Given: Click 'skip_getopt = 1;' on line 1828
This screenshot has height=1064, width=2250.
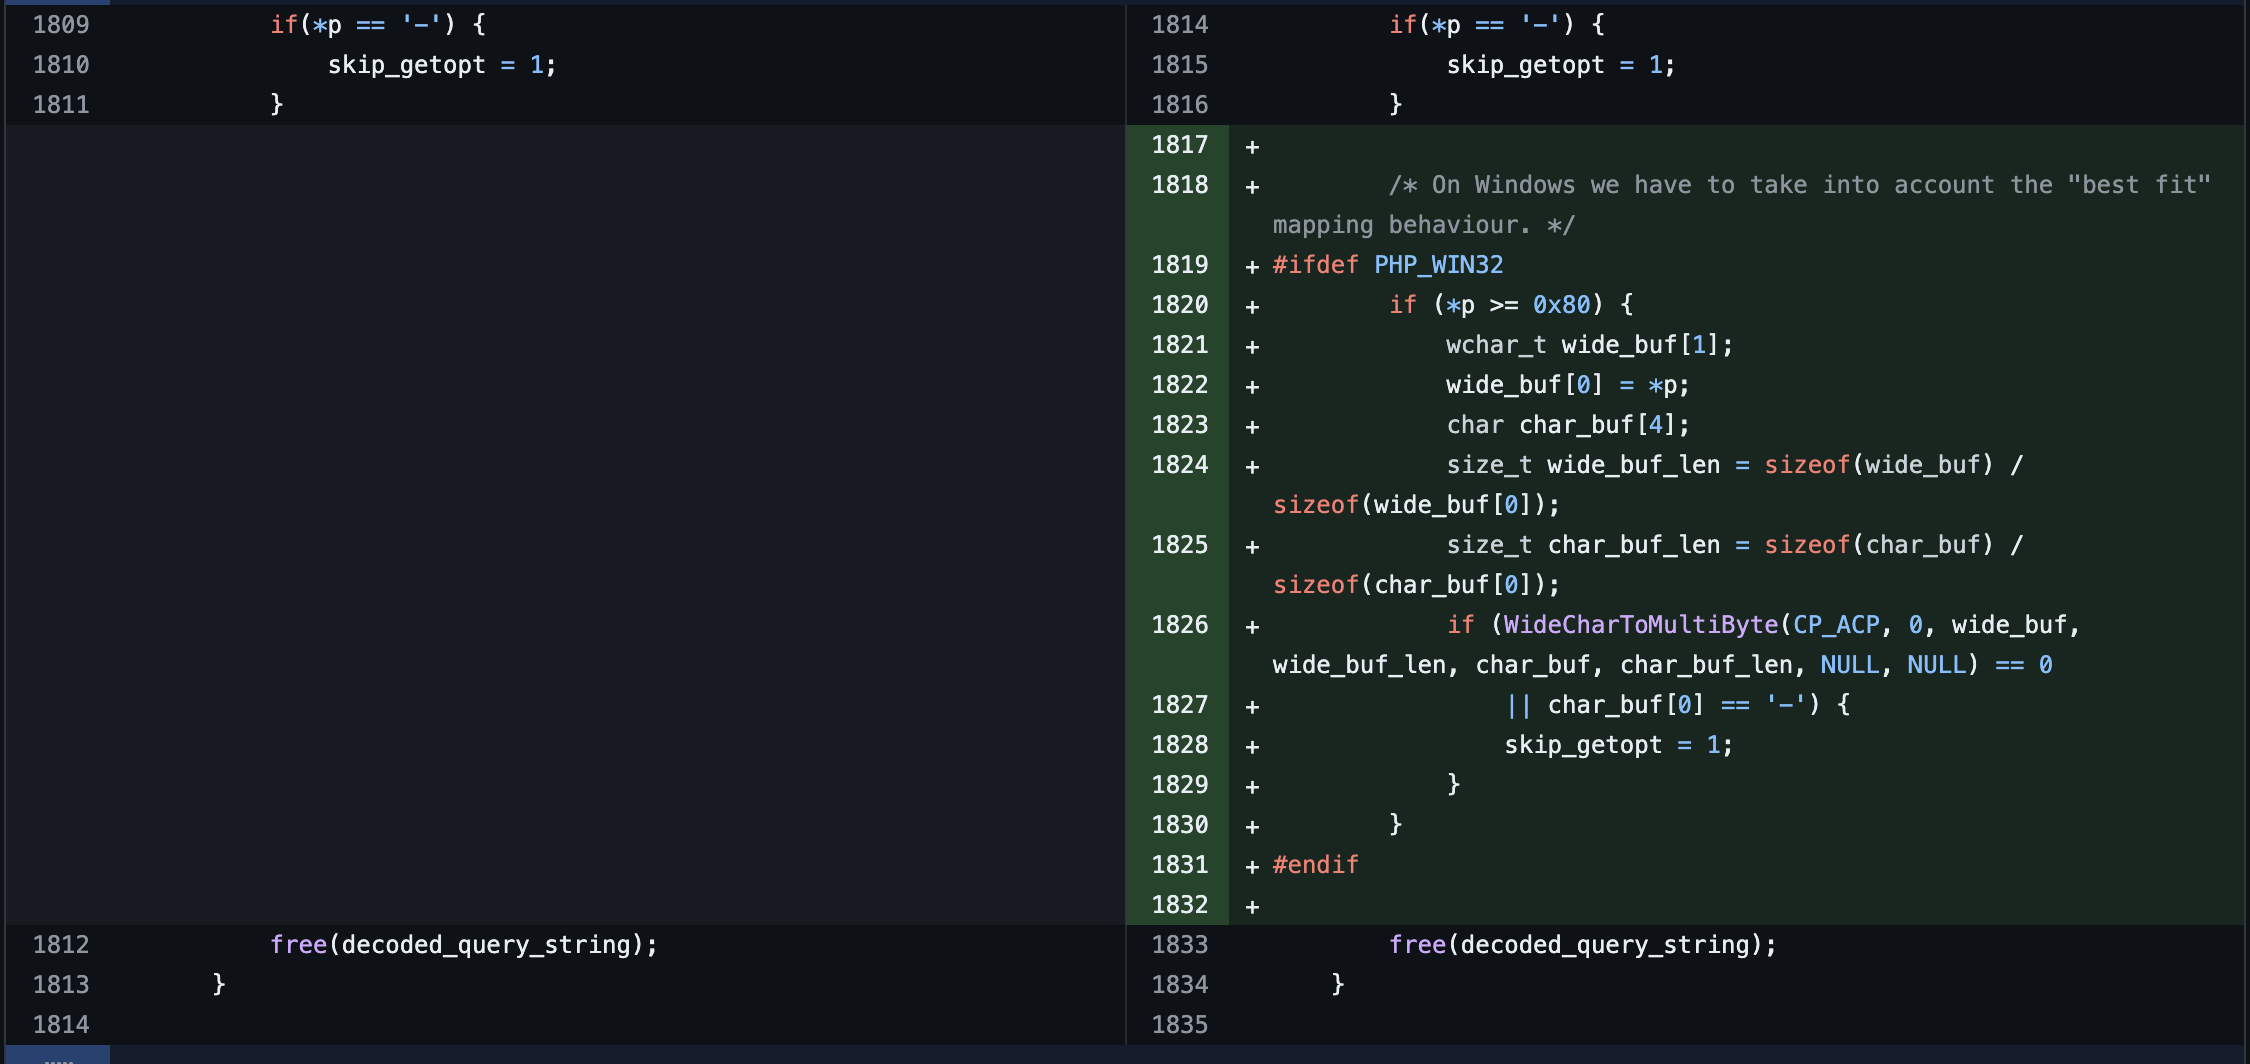Looking at the screenshot, I should 1619,745.
